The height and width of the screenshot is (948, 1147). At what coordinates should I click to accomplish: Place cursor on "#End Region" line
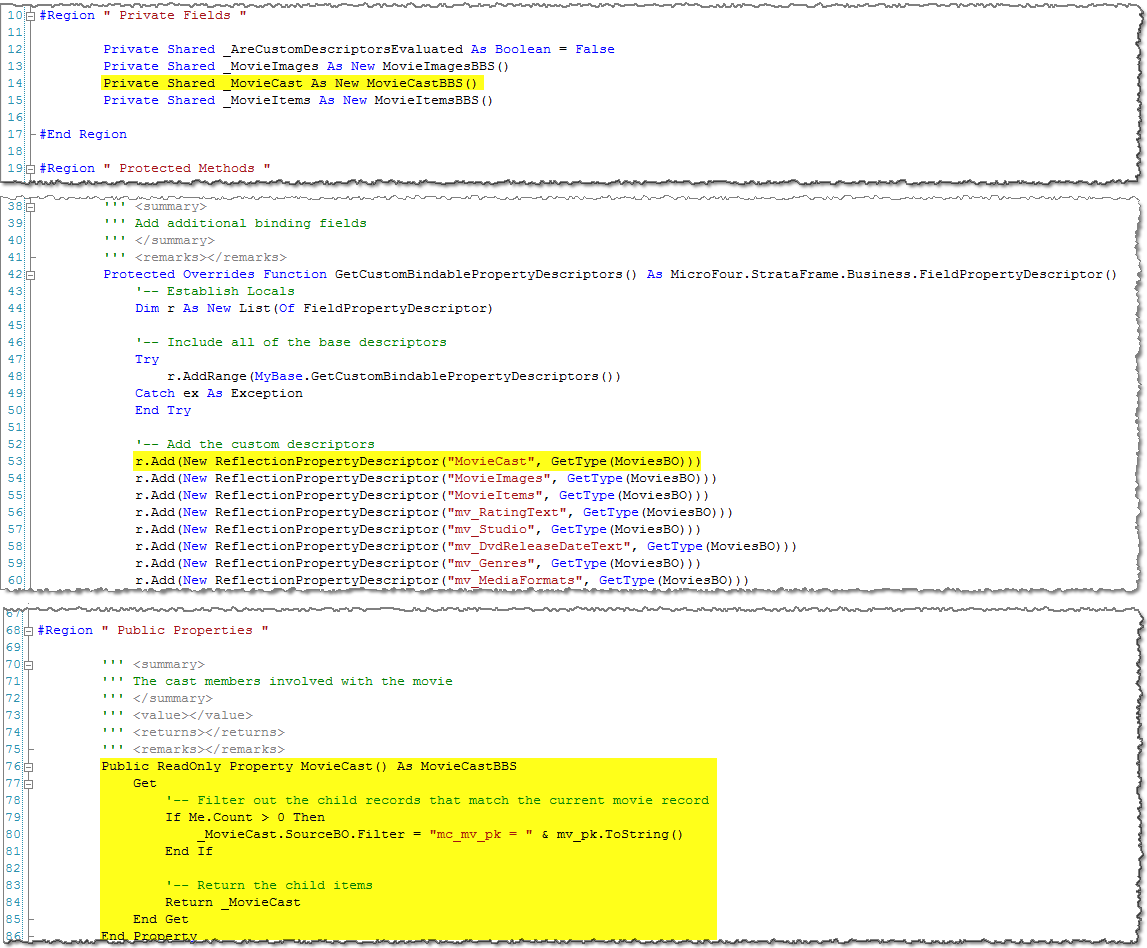click(82, 135)
